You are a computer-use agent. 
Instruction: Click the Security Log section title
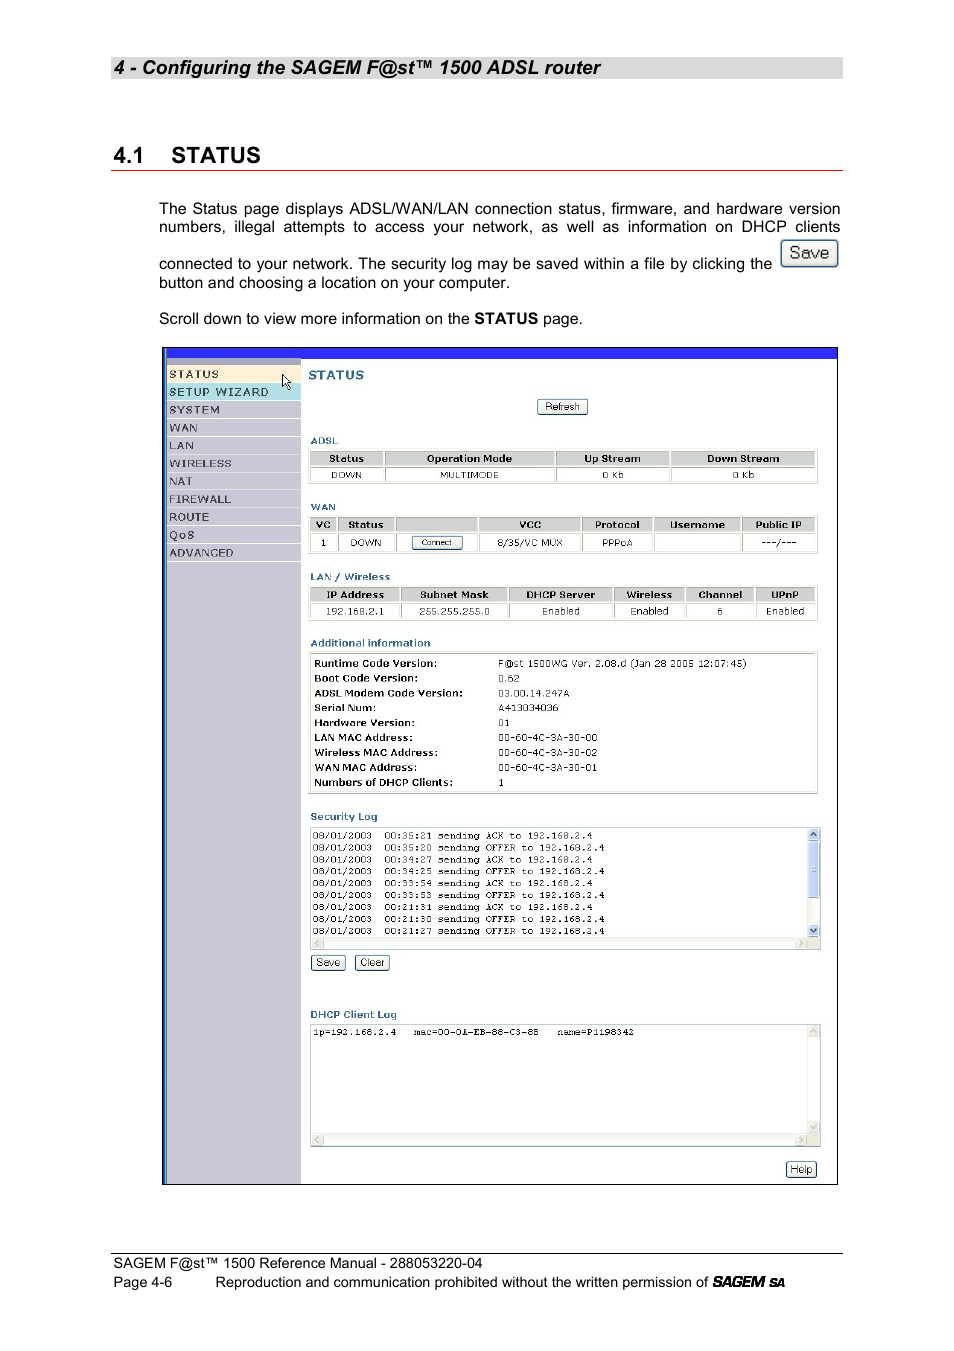click(344, 817)
